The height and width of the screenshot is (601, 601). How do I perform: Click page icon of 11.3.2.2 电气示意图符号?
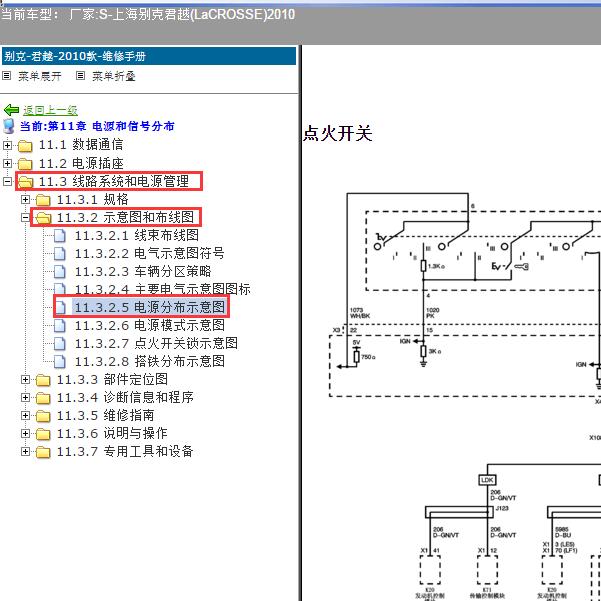tap(60, 254)
